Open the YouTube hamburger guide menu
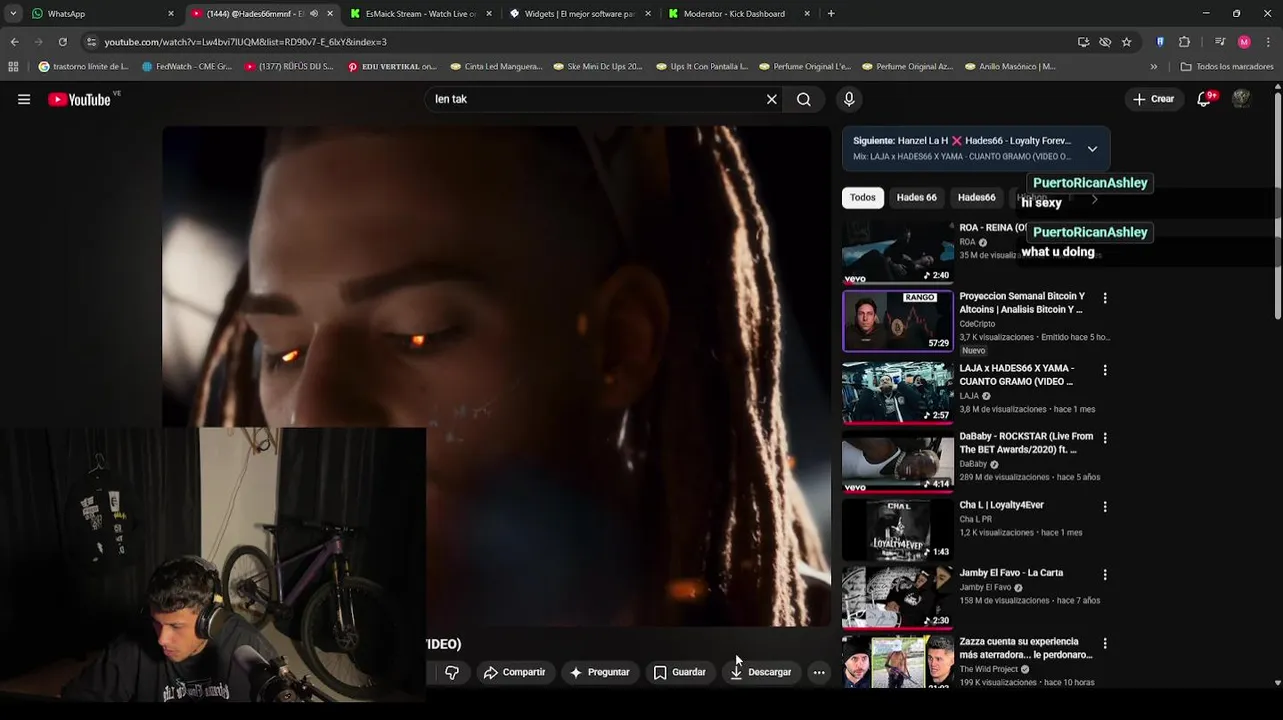1283x720 pixels. point(24,99)
